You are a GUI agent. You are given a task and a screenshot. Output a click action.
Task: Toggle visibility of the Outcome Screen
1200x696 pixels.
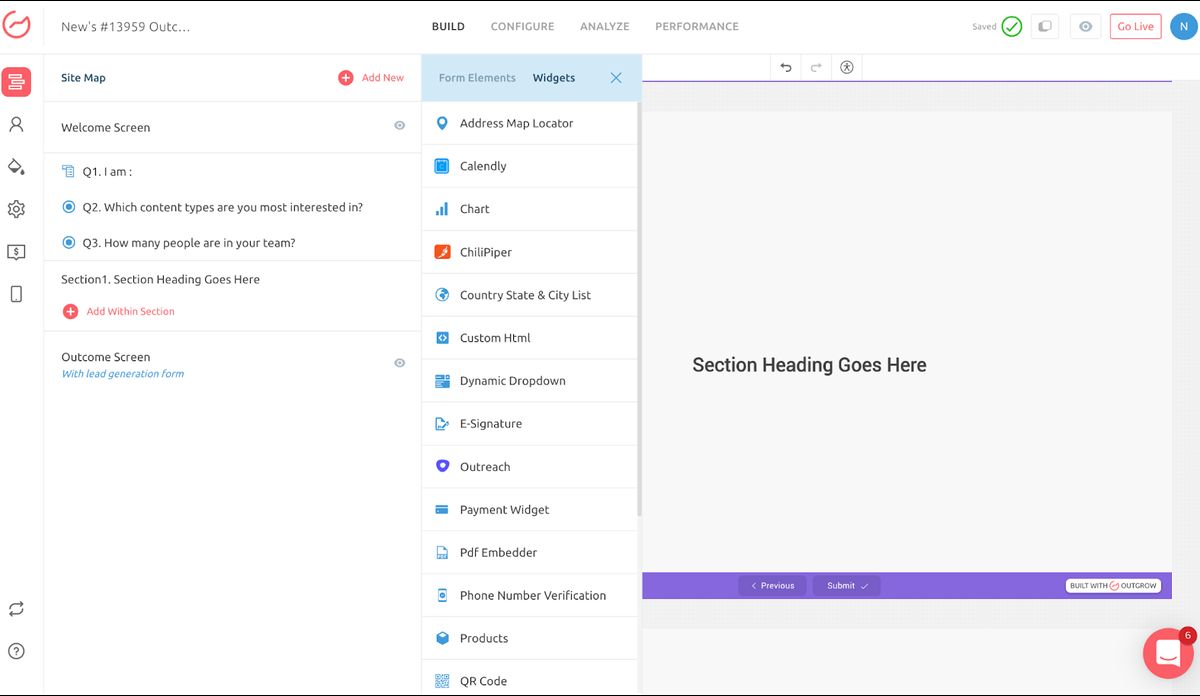400,363
